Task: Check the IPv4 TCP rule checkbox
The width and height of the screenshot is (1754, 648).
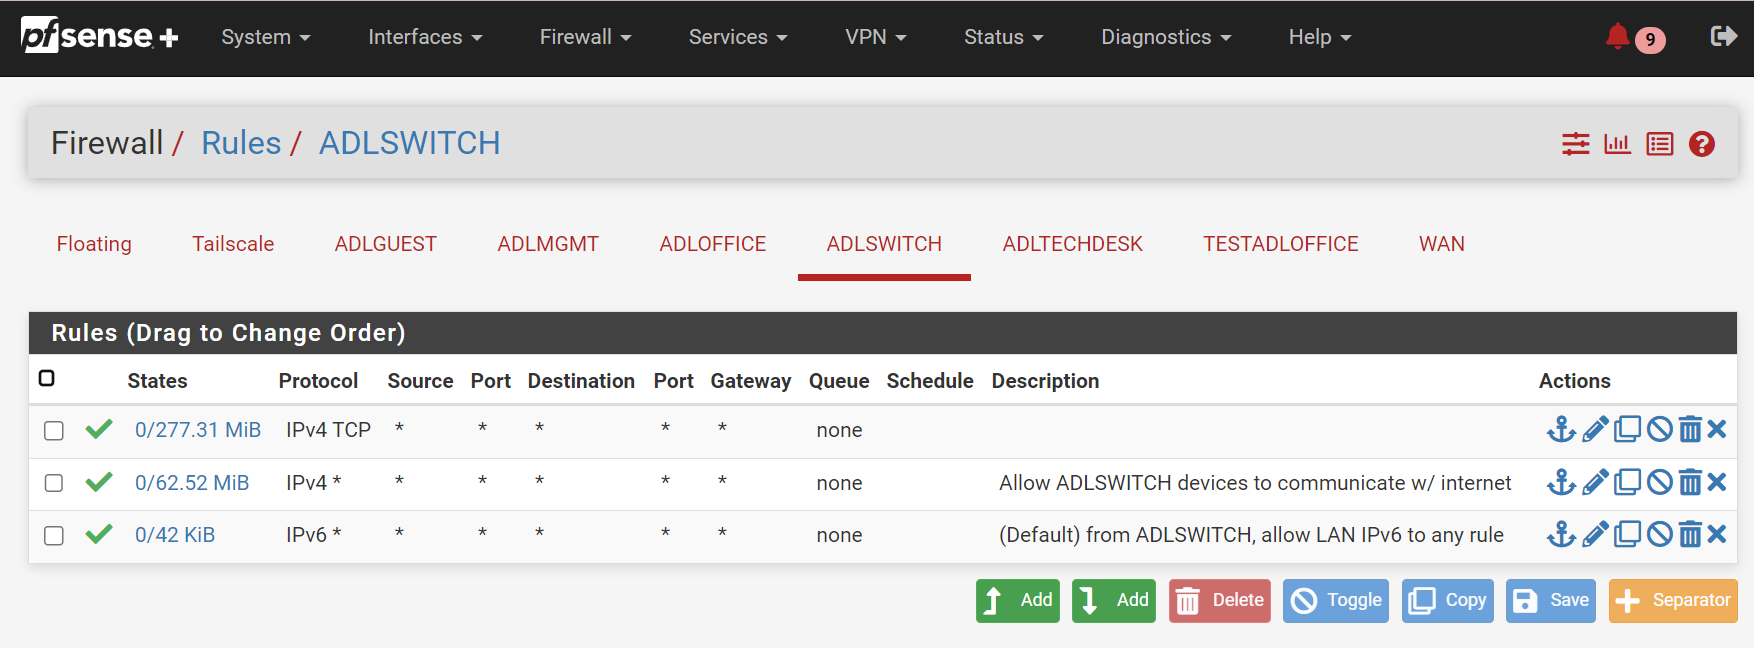Action: pos(54,430)
